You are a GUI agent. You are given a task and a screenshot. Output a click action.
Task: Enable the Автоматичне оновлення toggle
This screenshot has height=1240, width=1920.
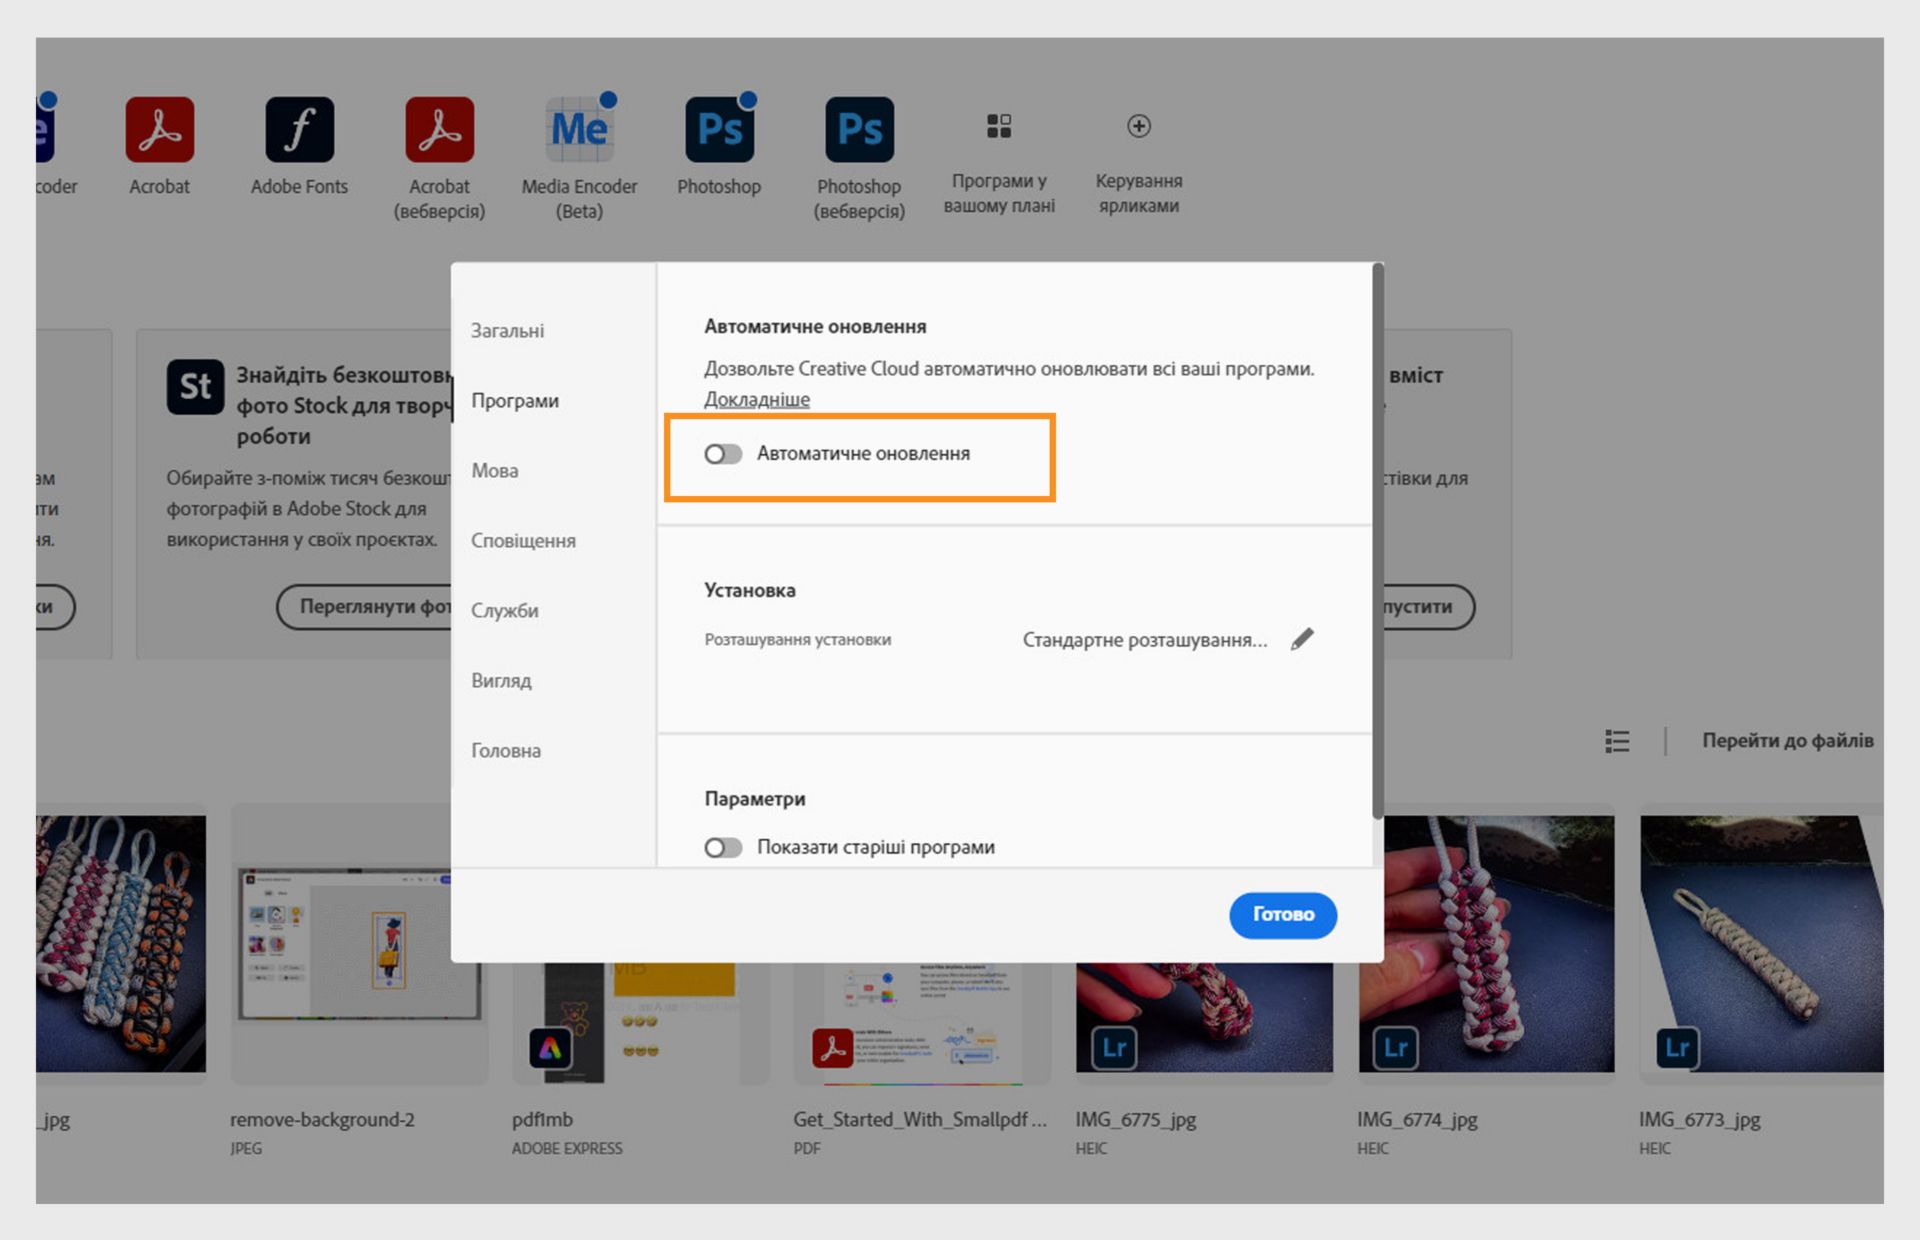[x=723, y=454]
